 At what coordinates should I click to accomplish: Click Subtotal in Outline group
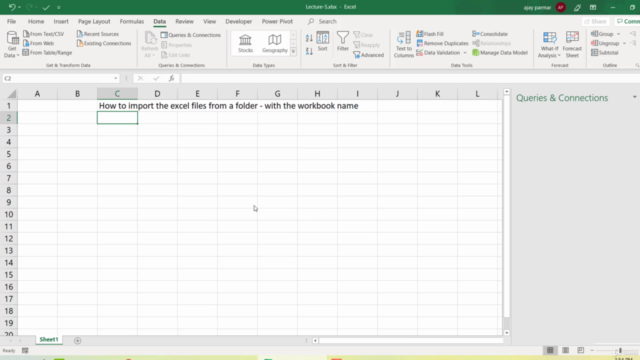[604, 53]
